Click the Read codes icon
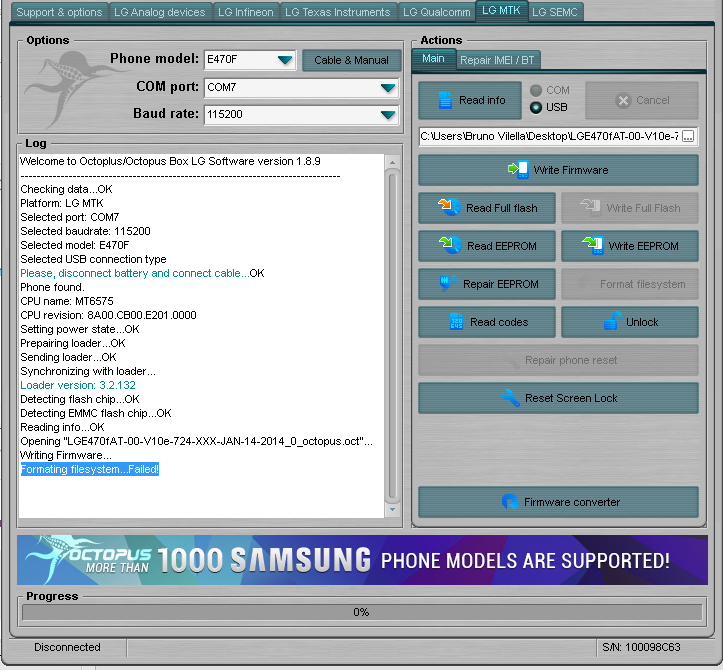 [456, 321]
